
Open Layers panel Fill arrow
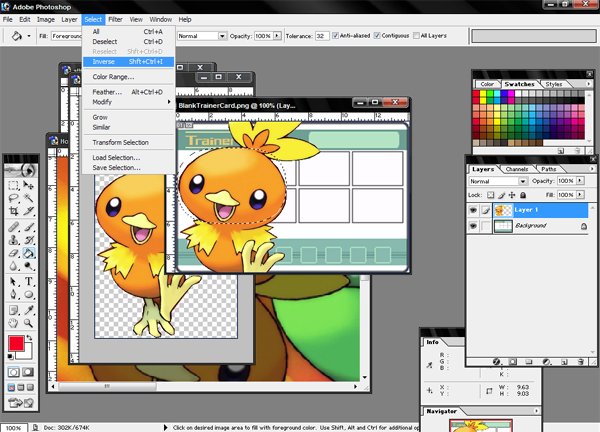coord(580,195)
